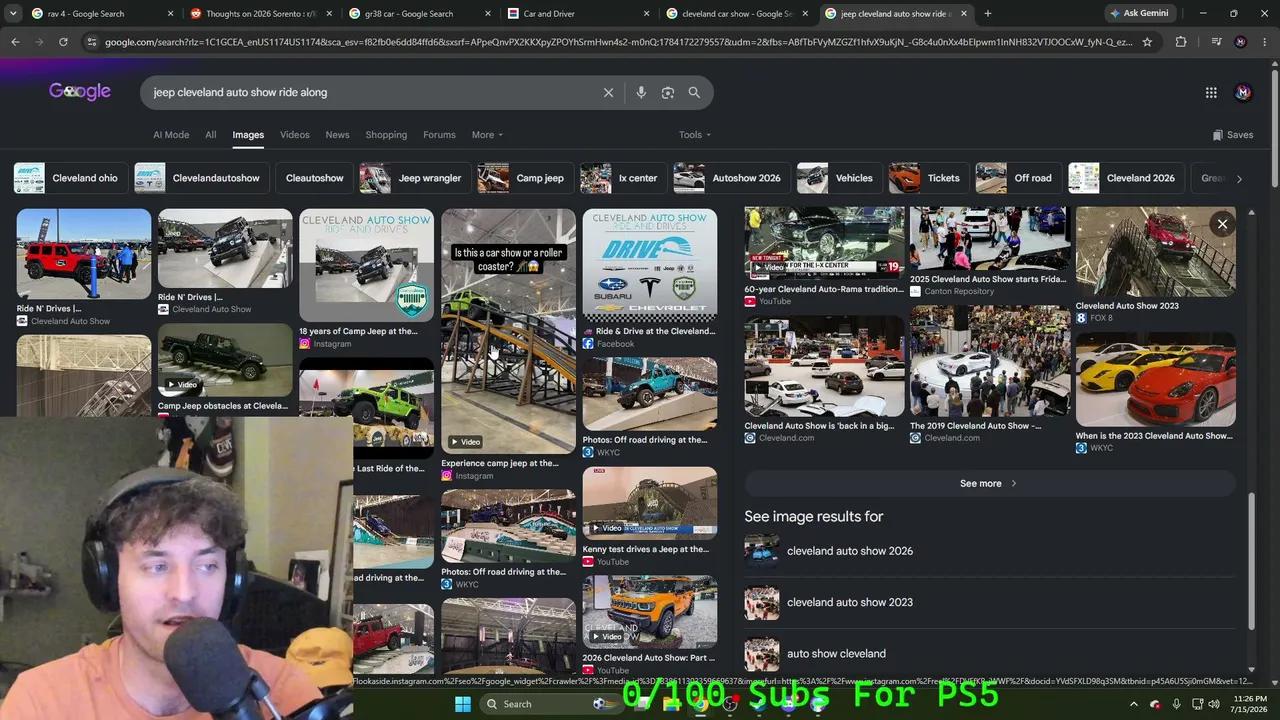Image resolution: width=1280 pixels, height=720 pixels.
Task: Switch to the Thoughts on 2026 Sorento tab
Action: pyautogui.click(x=260, y=14)
